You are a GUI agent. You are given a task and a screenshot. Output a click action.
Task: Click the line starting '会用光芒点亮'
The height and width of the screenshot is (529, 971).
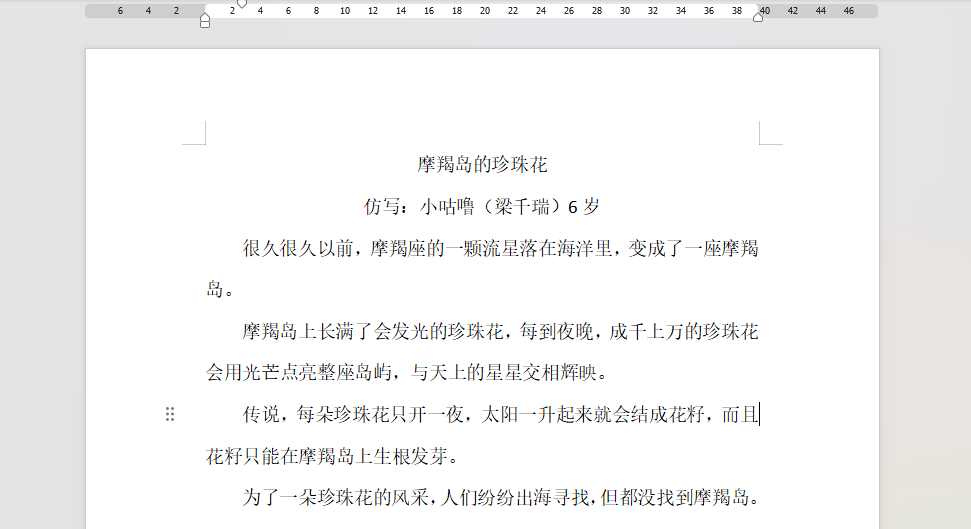[x=407, y=373]
